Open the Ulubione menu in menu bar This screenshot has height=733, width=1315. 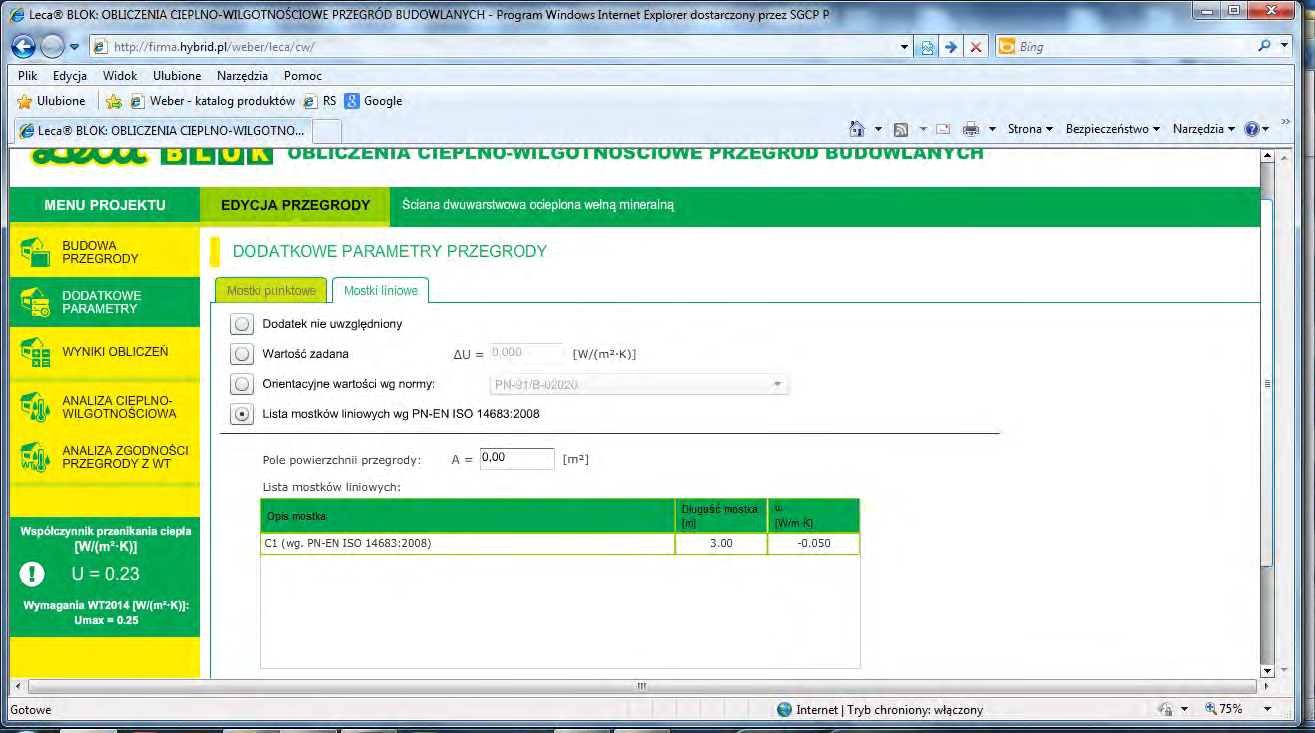(177, 76)
